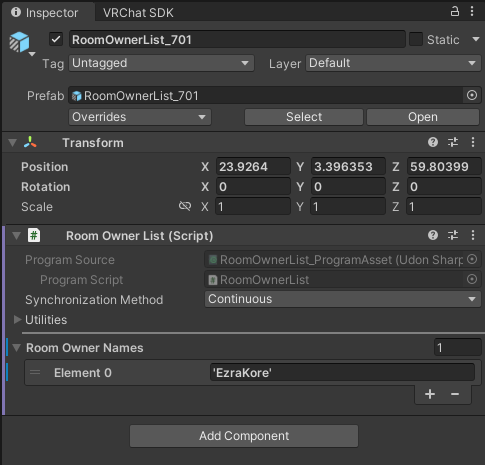The image size is (485, 465).
Task: Select the Inspector tab
Action: tap(45, 13)
